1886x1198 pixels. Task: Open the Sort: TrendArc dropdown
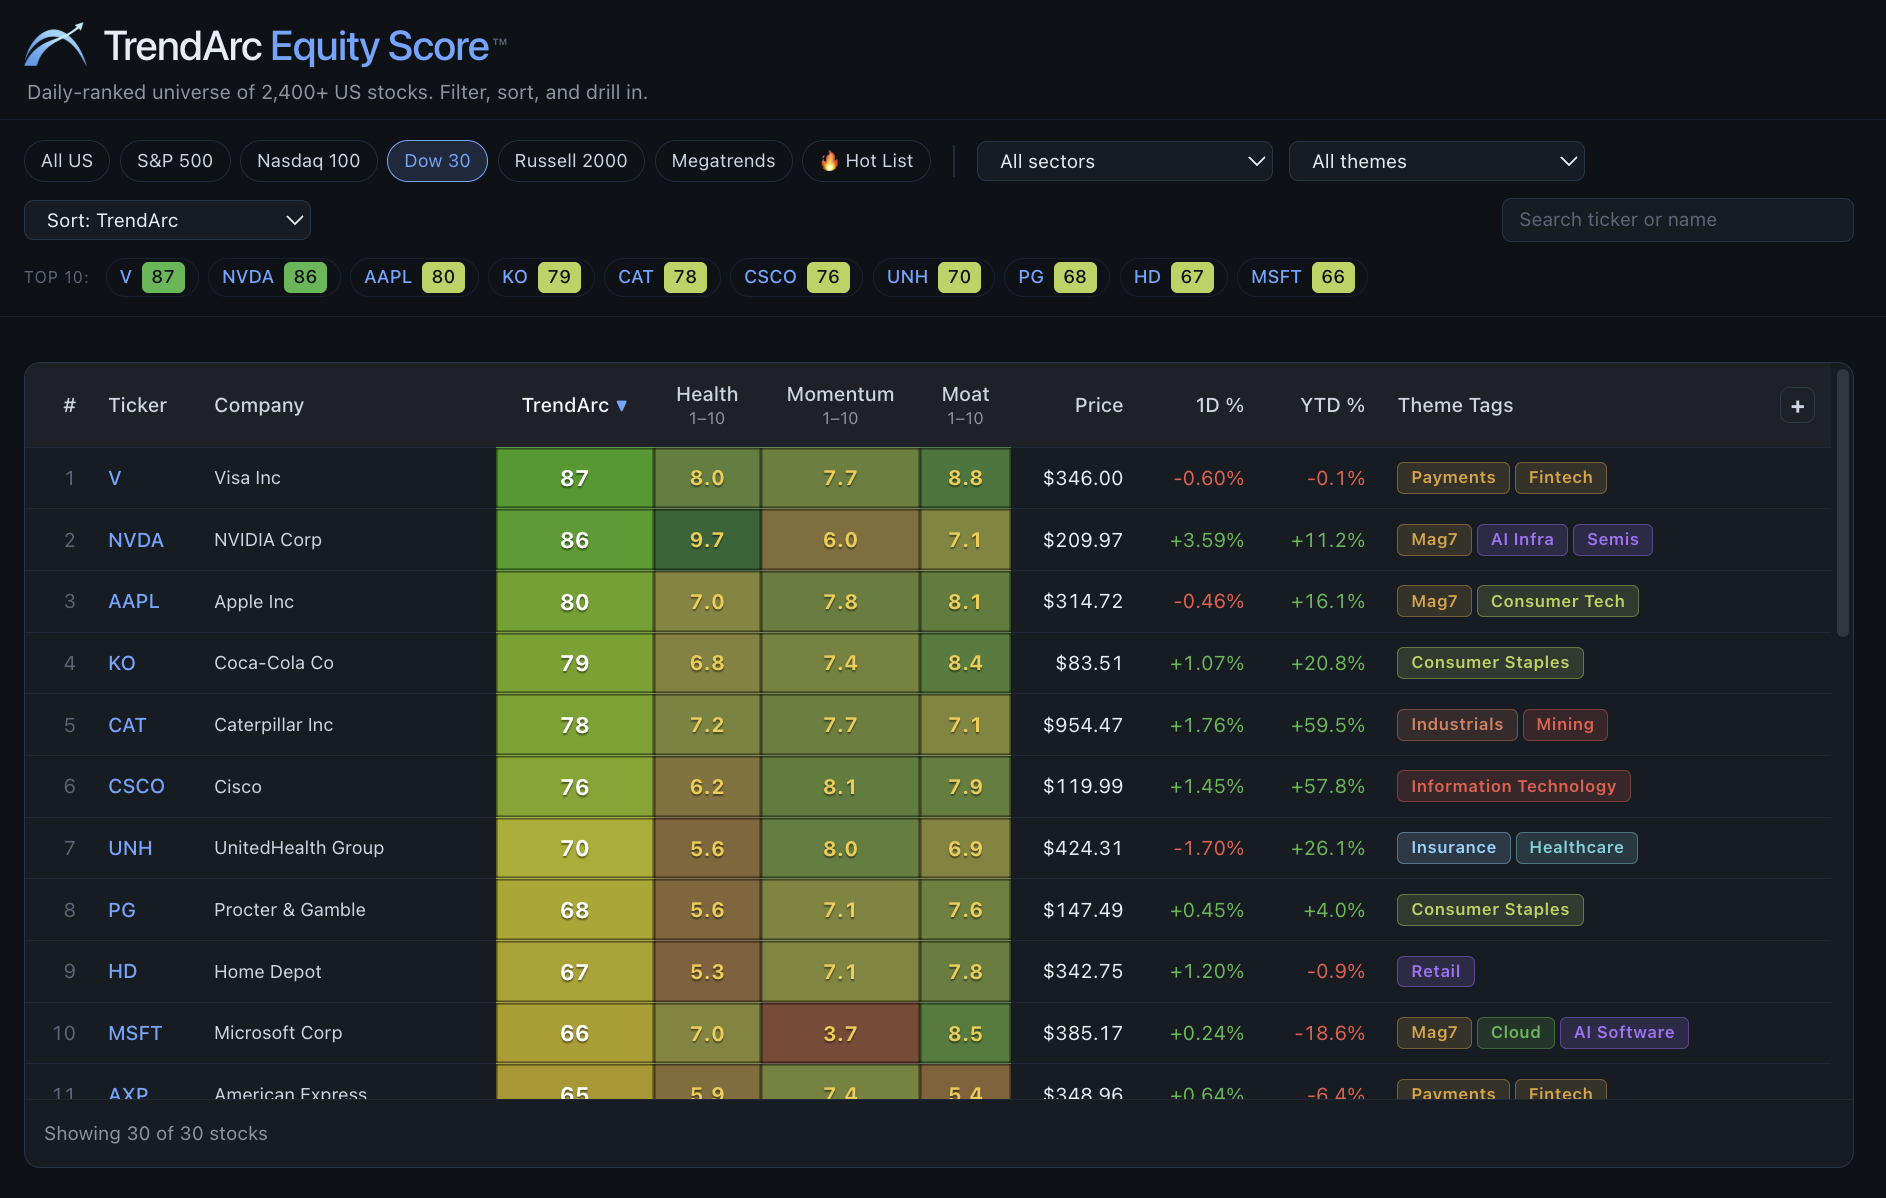coord(167,220)
